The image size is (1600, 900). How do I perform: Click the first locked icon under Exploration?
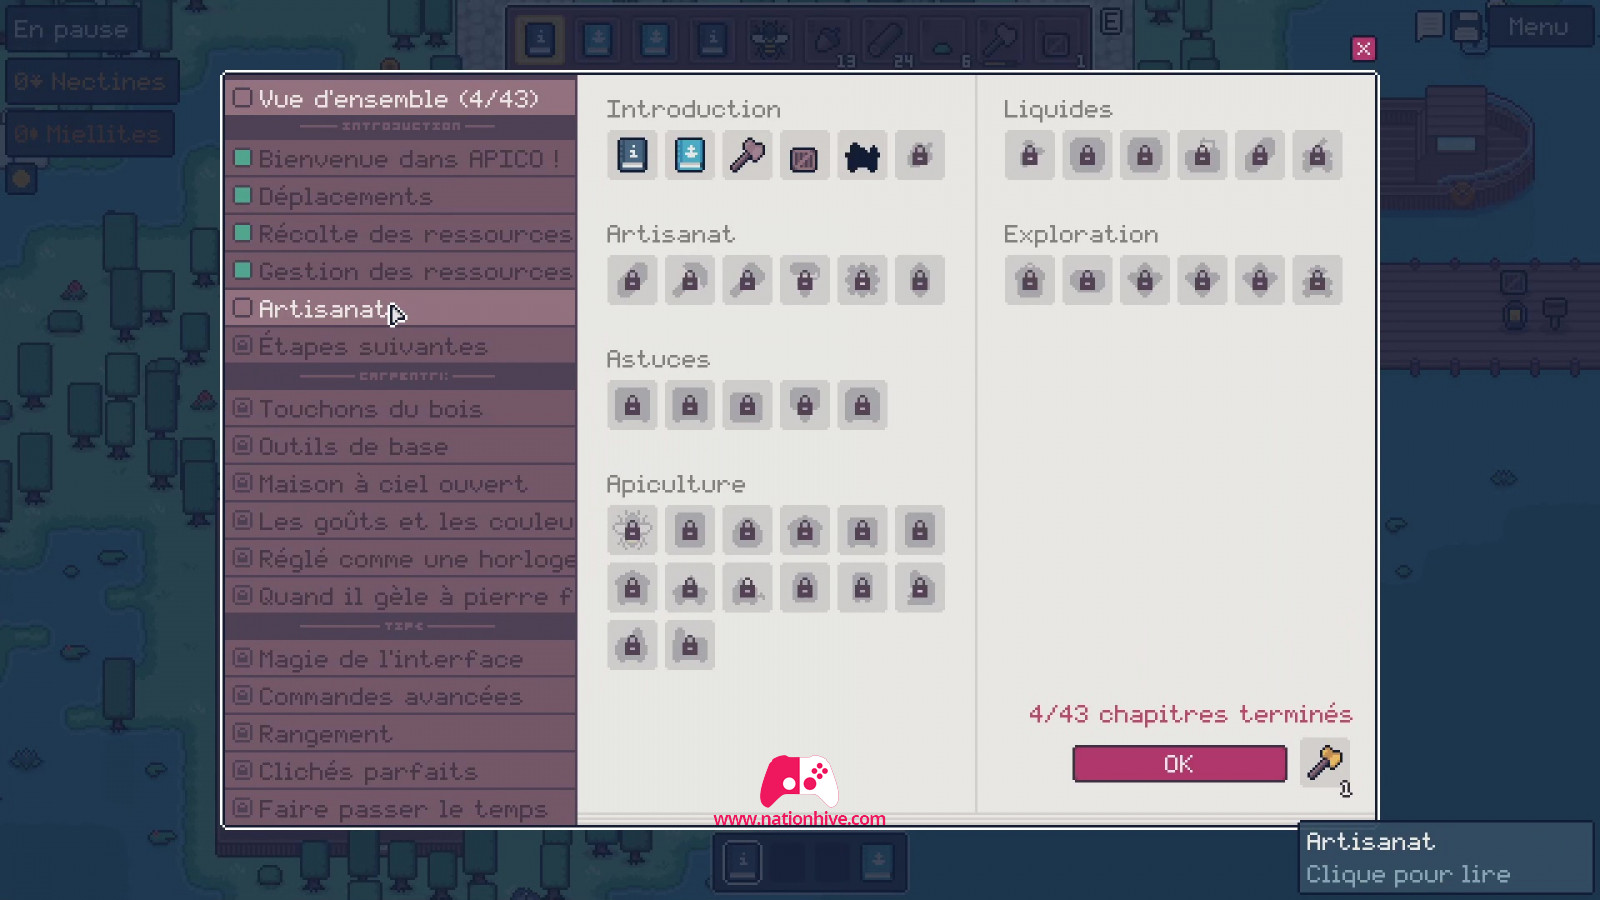[1029, 280]
